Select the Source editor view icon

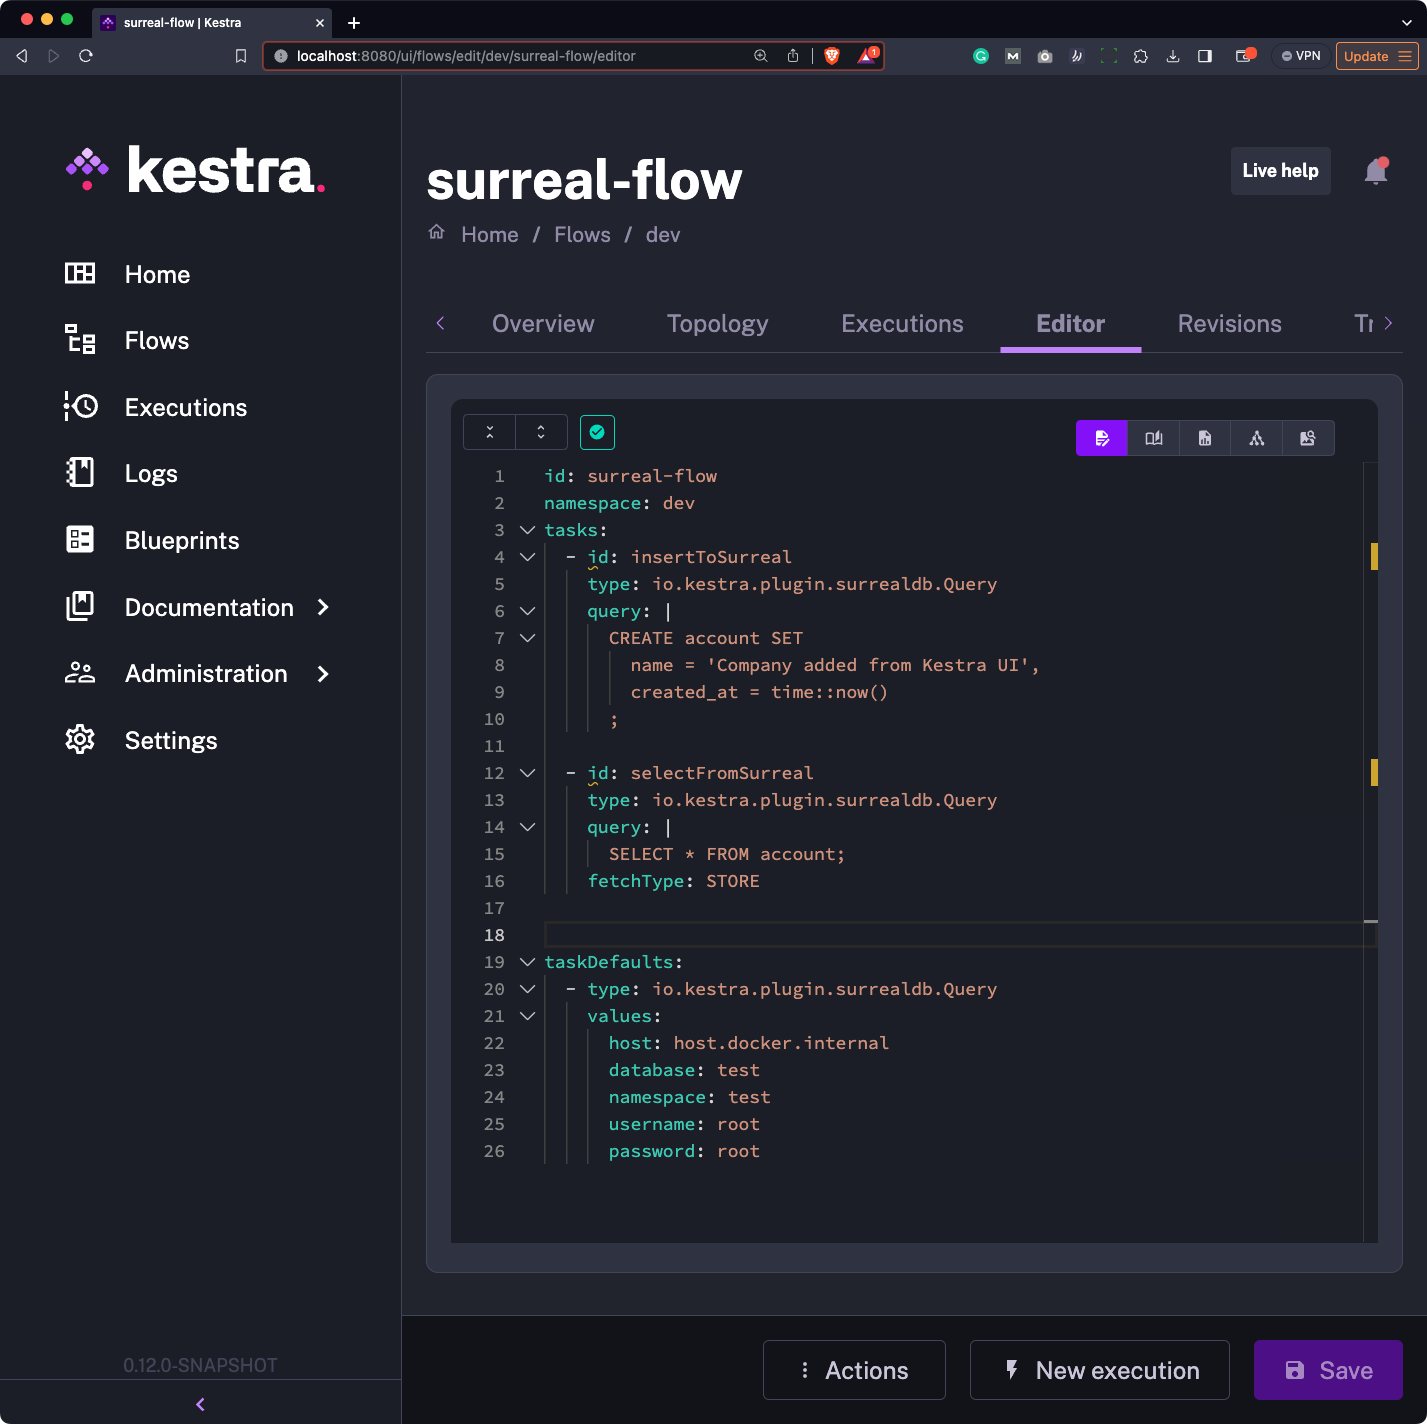[1101, 438]
